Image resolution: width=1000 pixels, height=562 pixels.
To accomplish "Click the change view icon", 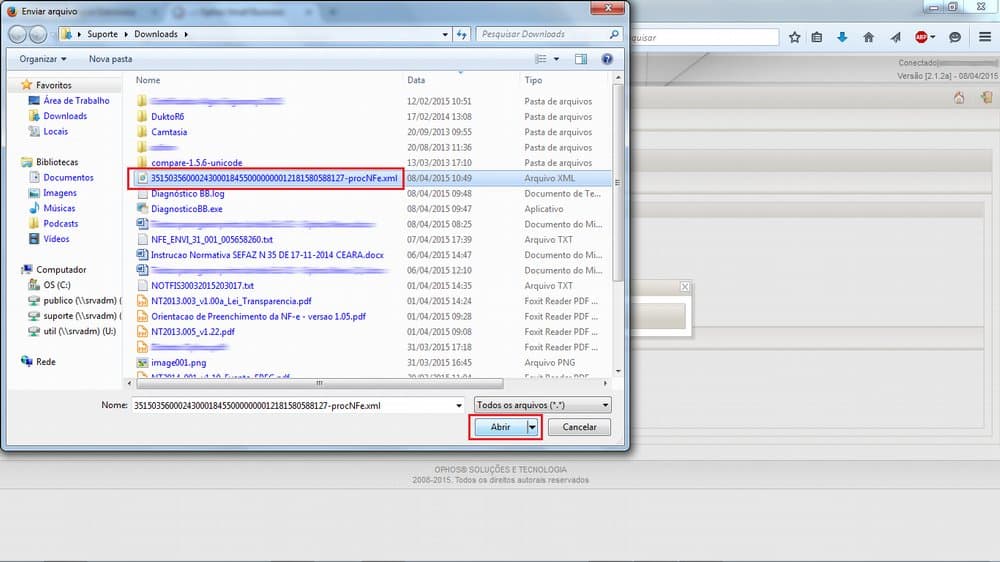I will [x=541, y=59].
